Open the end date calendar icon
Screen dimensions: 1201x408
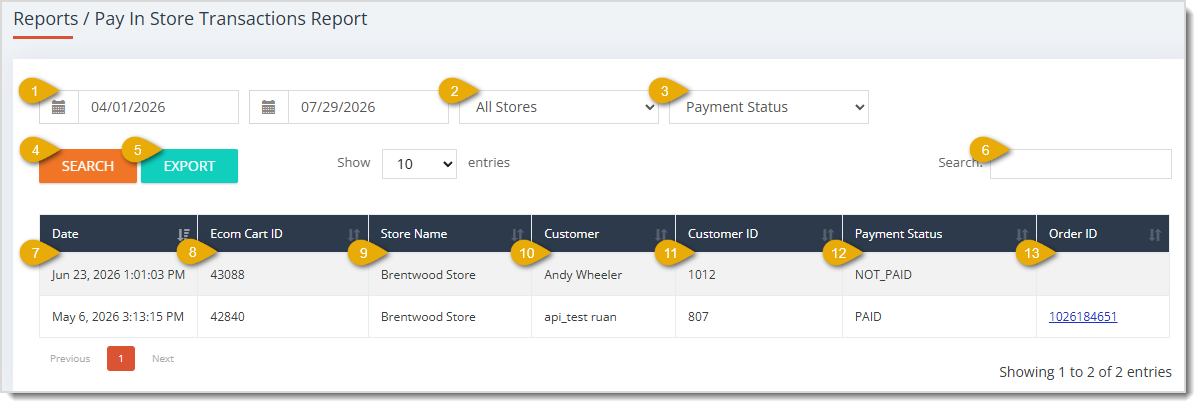269,107
